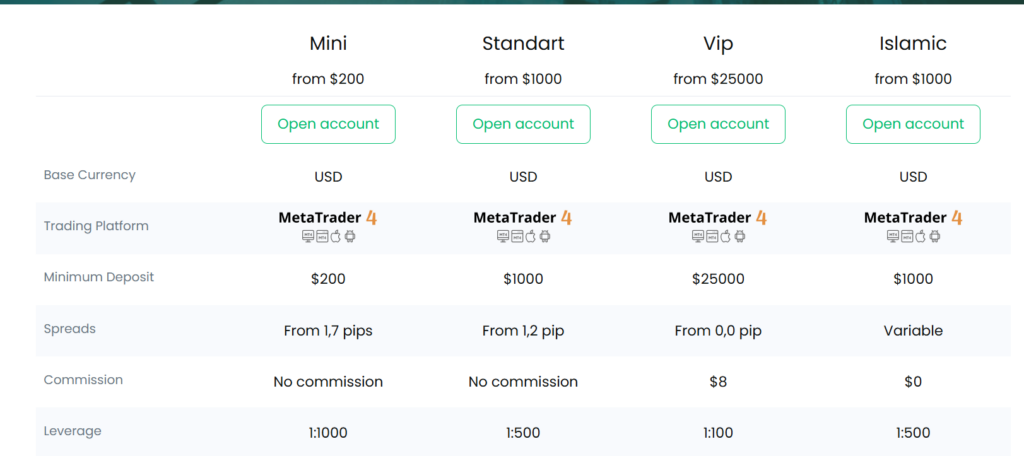
Task: Click the desktop MT4 icon under Islamic
Action: pyautogui.click(x=893, y=237)
